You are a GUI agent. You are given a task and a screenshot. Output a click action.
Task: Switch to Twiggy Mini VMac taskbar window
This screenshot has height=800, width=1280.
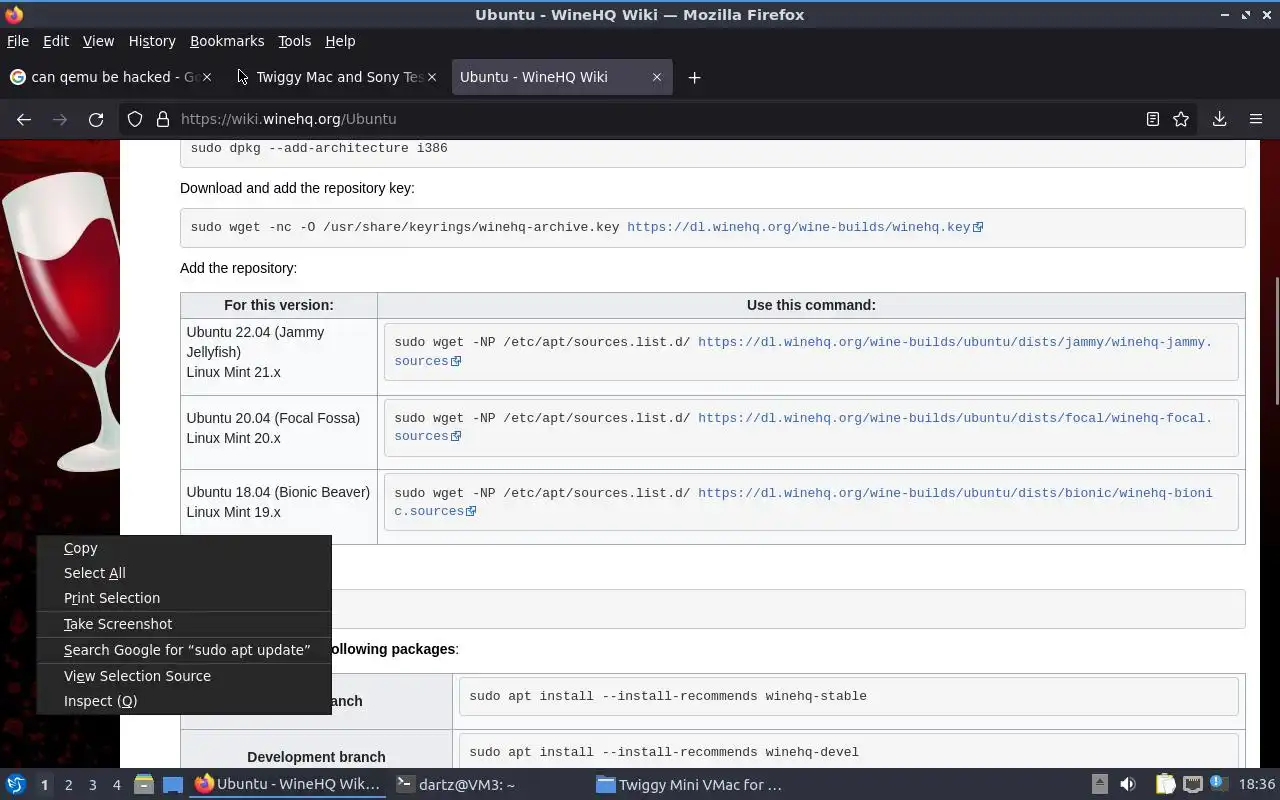[x=689, y=785]
